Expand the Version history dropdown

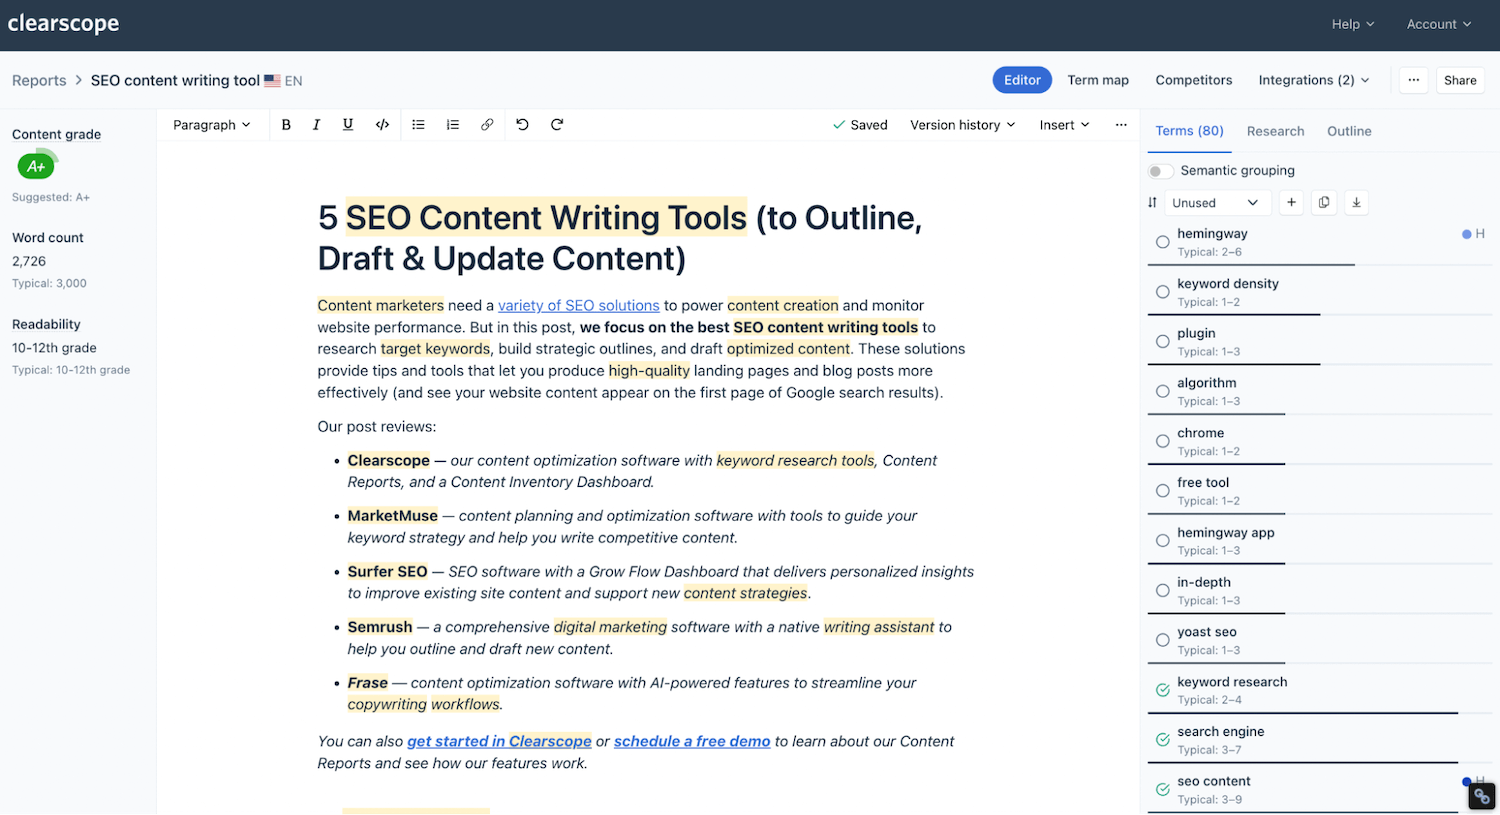(962, 124)
